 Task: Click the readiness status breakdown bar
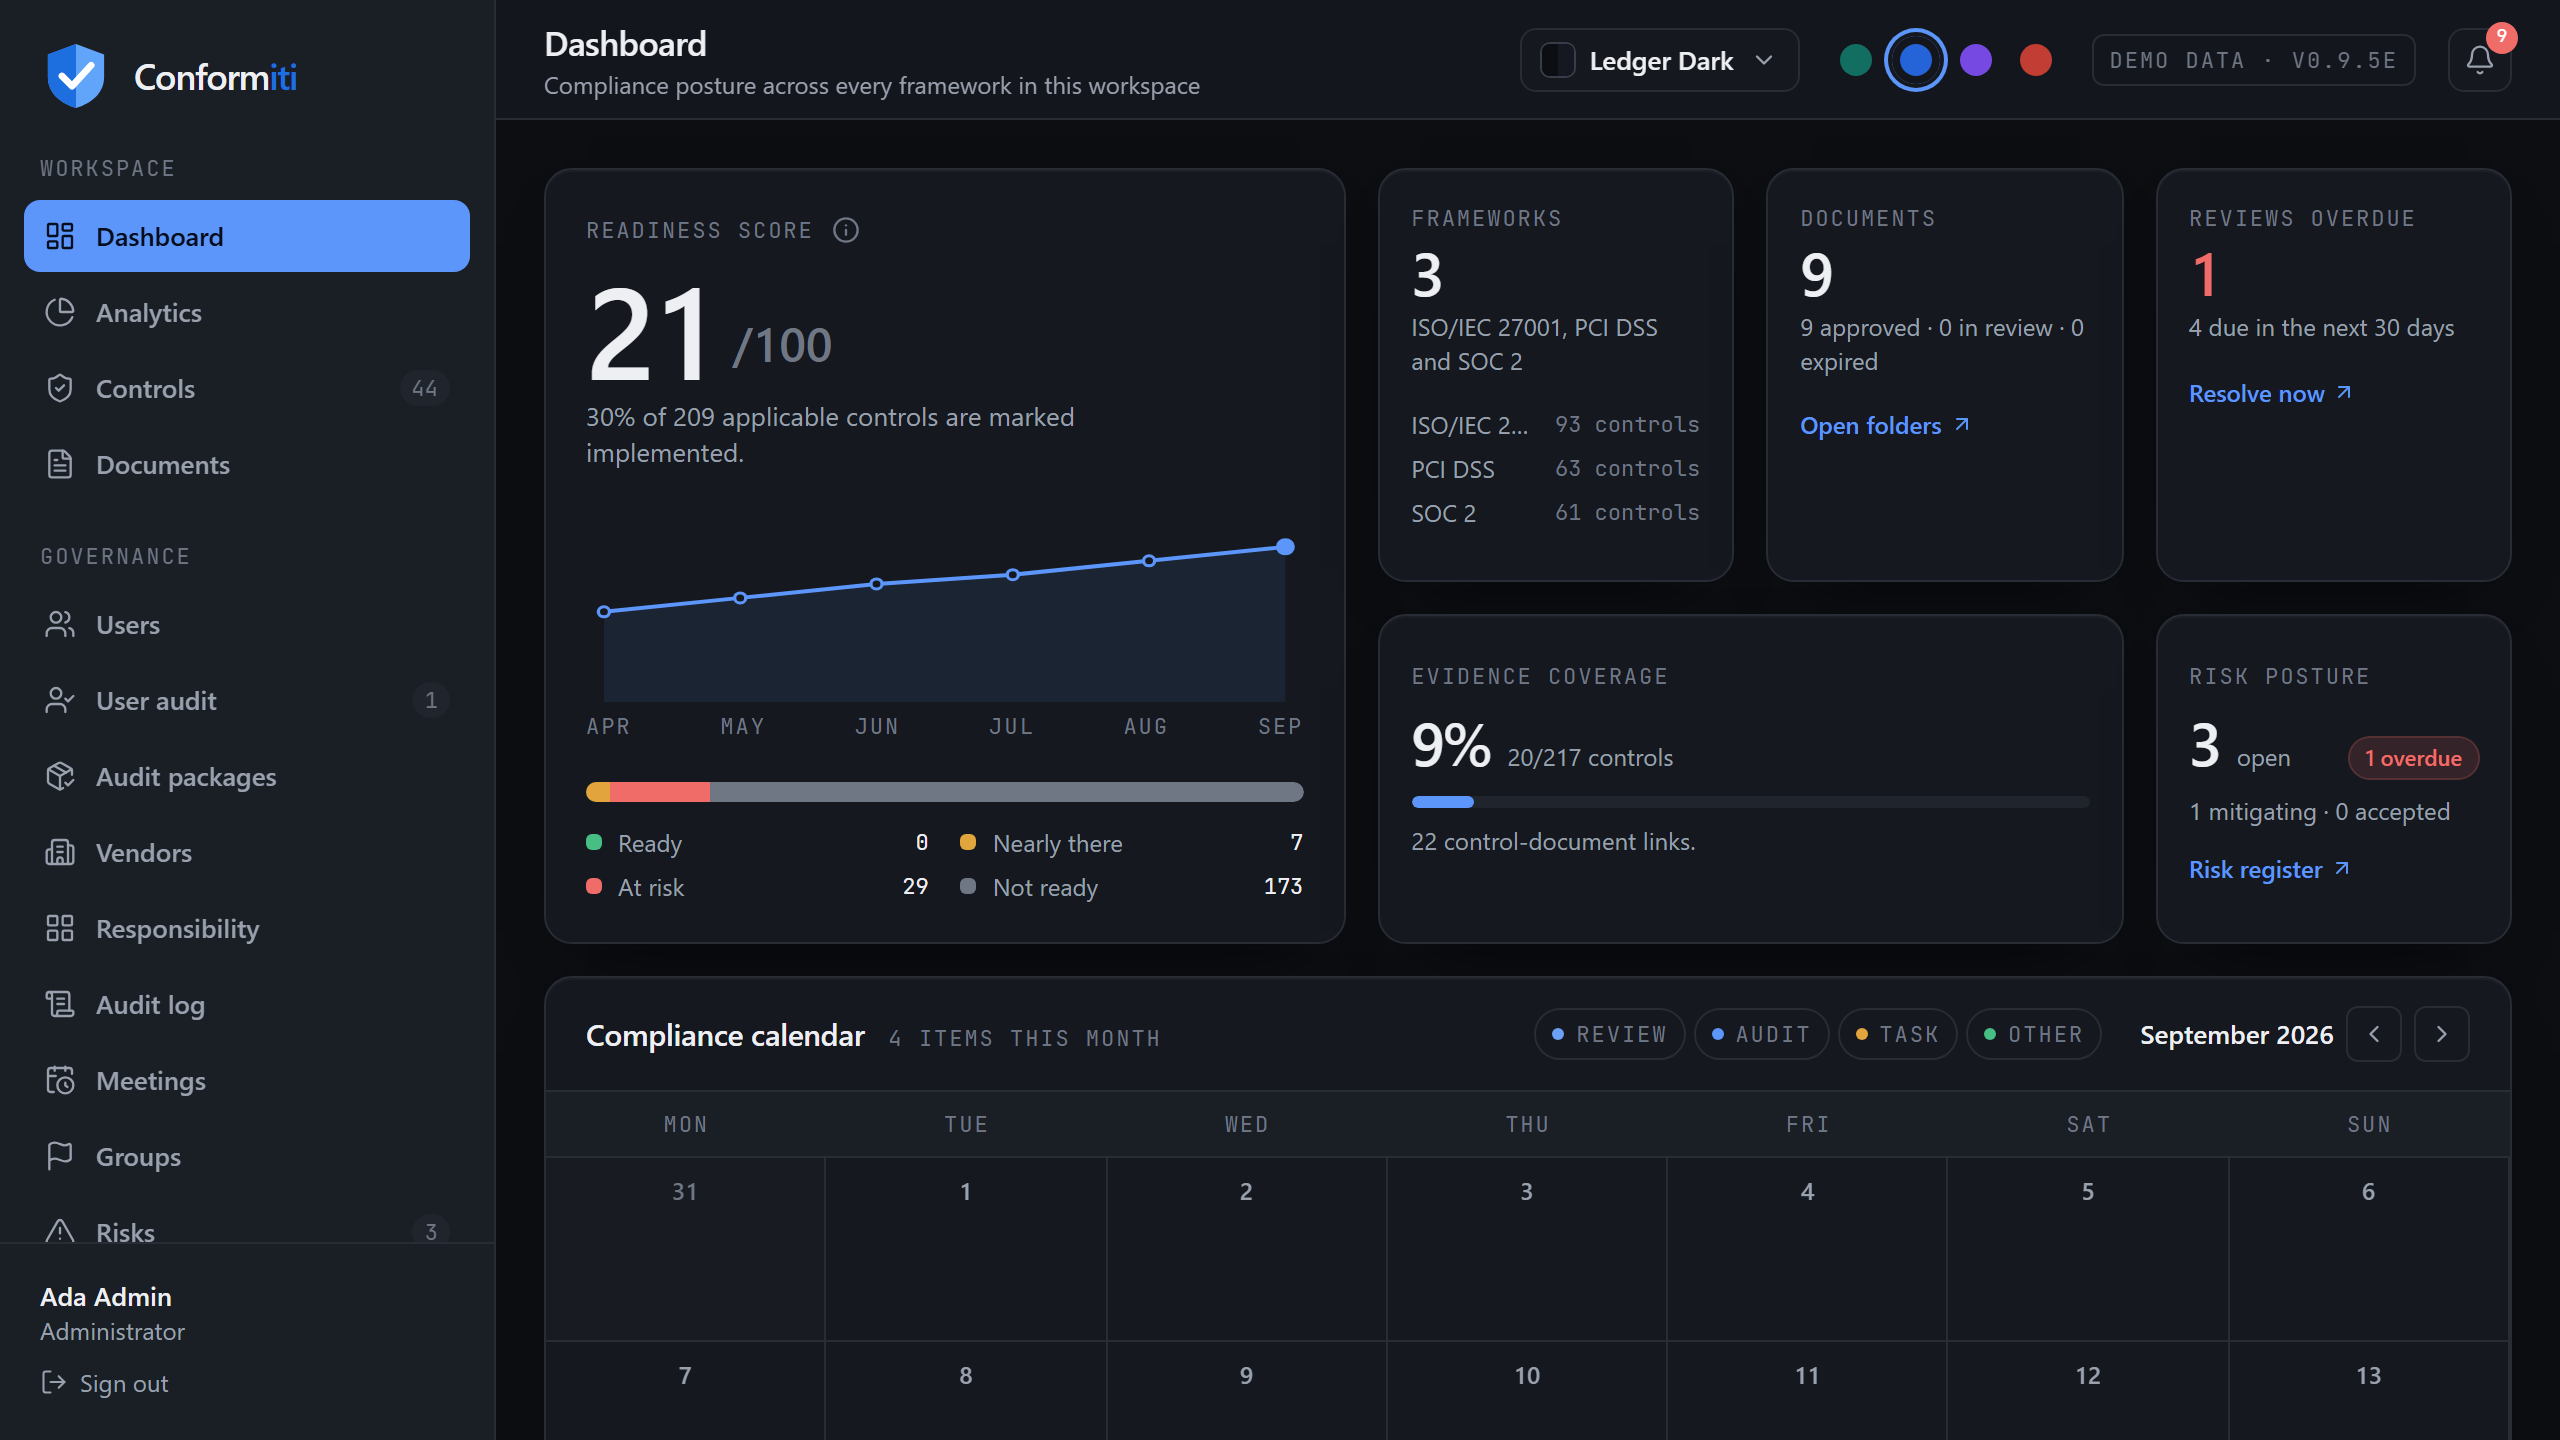click(x=944, y=792)
